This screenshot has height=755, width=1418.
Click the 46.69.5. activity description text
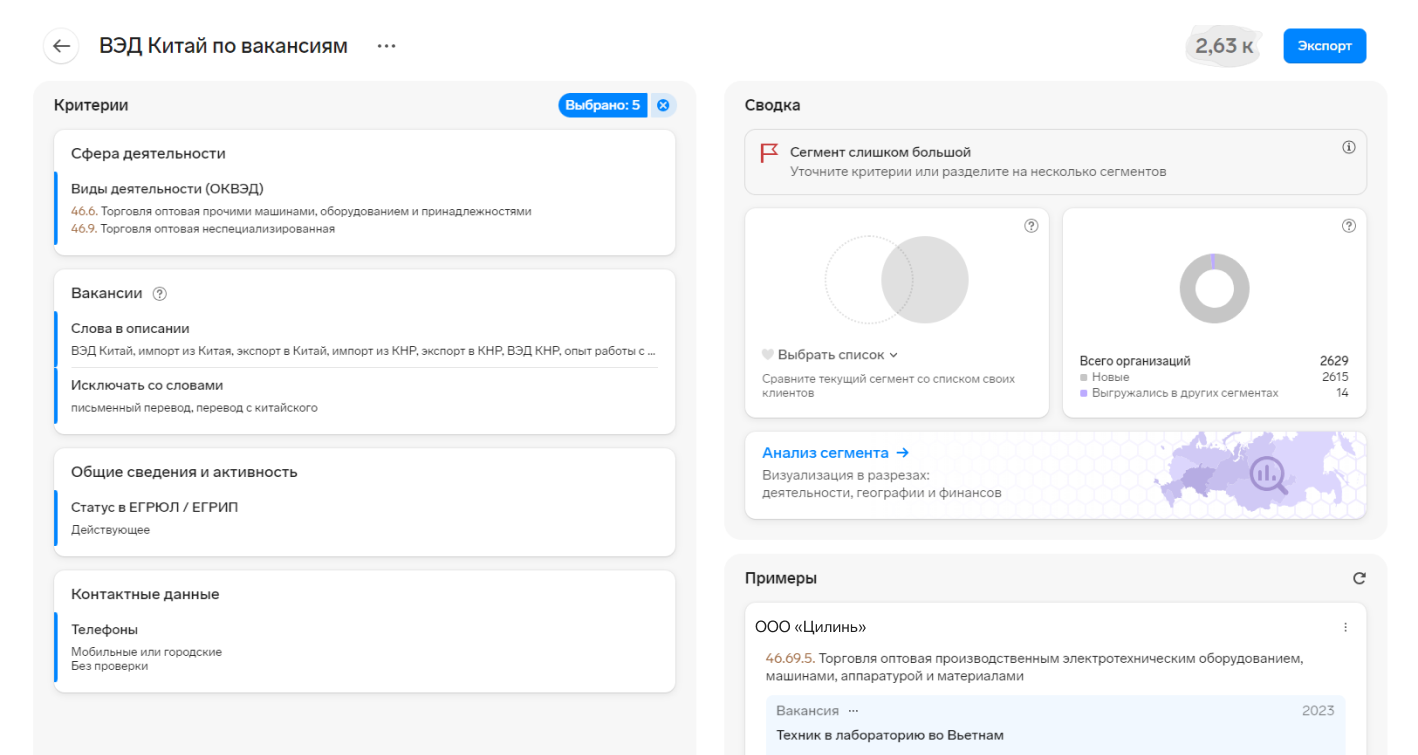pos(1034,667)
